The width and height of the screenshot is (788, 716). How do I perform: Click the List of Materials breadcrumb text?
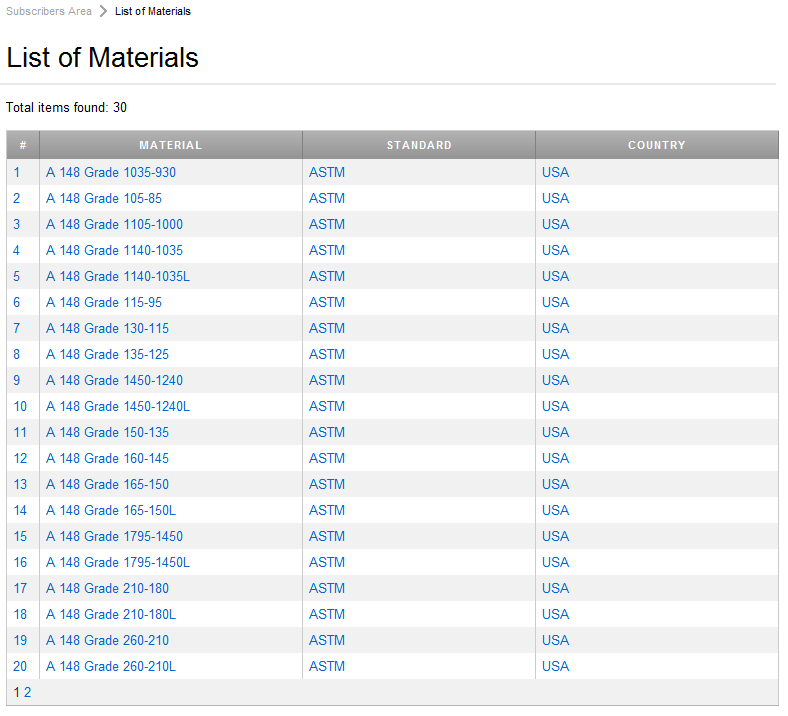click(153, 11)
